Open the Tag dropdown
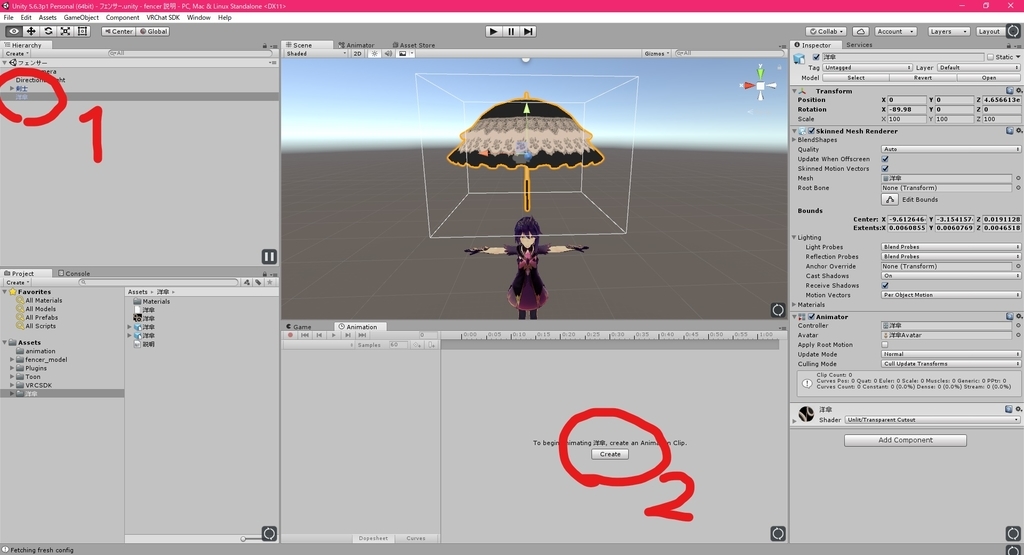Image resolution: width=1024 pixels, height=555 pixels. click(x=867, y=67)
